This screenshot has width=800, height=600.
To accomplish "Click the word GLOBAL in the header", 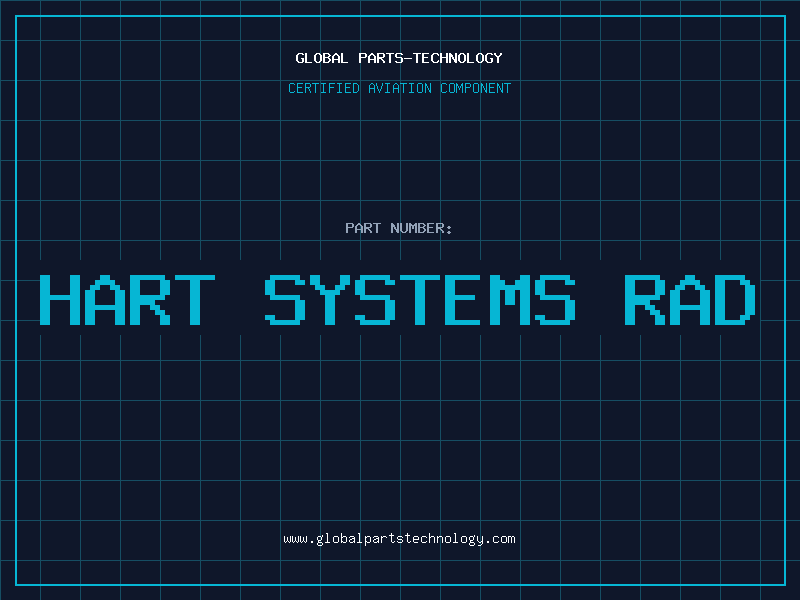I will pos(321,58).
